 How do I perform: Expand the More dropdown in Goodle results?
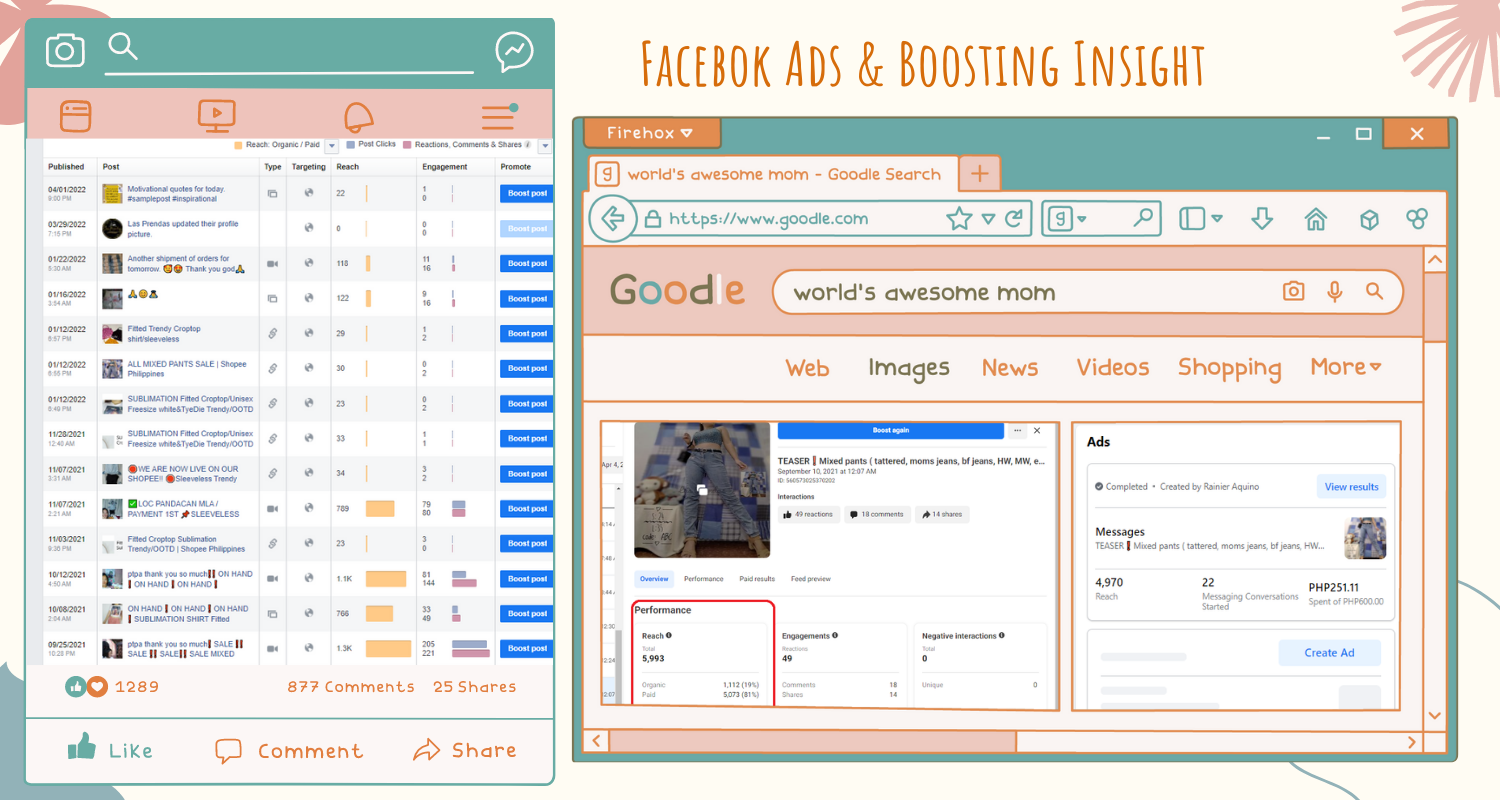[x=1345, y=367]
